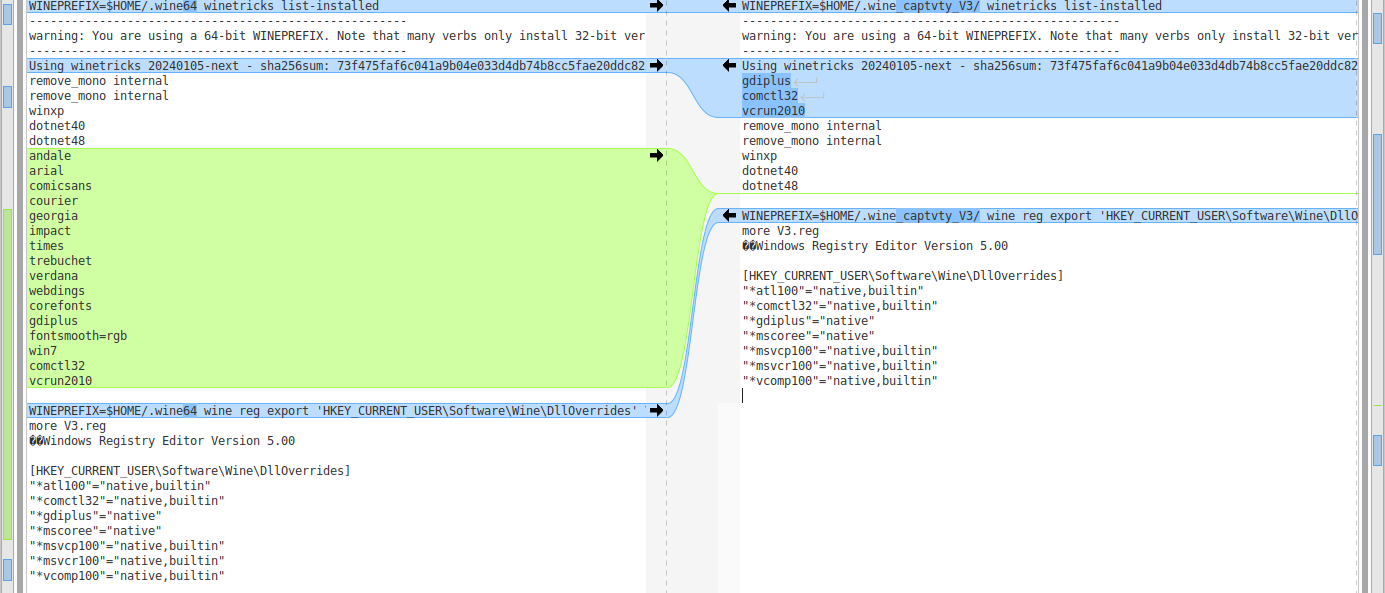Click 'Windows Registry Editor Version 5.00' in right pane
This screenshot has width=1385, height=593.
pos(880,246)
